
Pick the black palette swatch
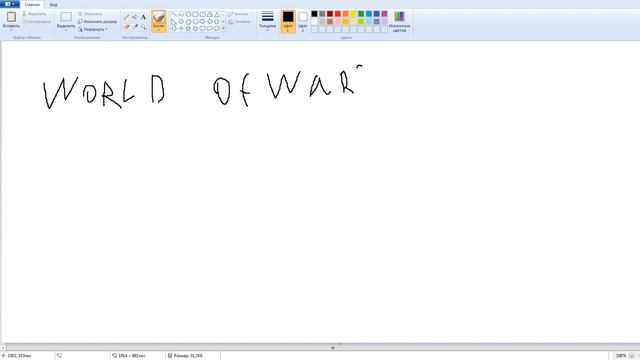tap(314, 14)
